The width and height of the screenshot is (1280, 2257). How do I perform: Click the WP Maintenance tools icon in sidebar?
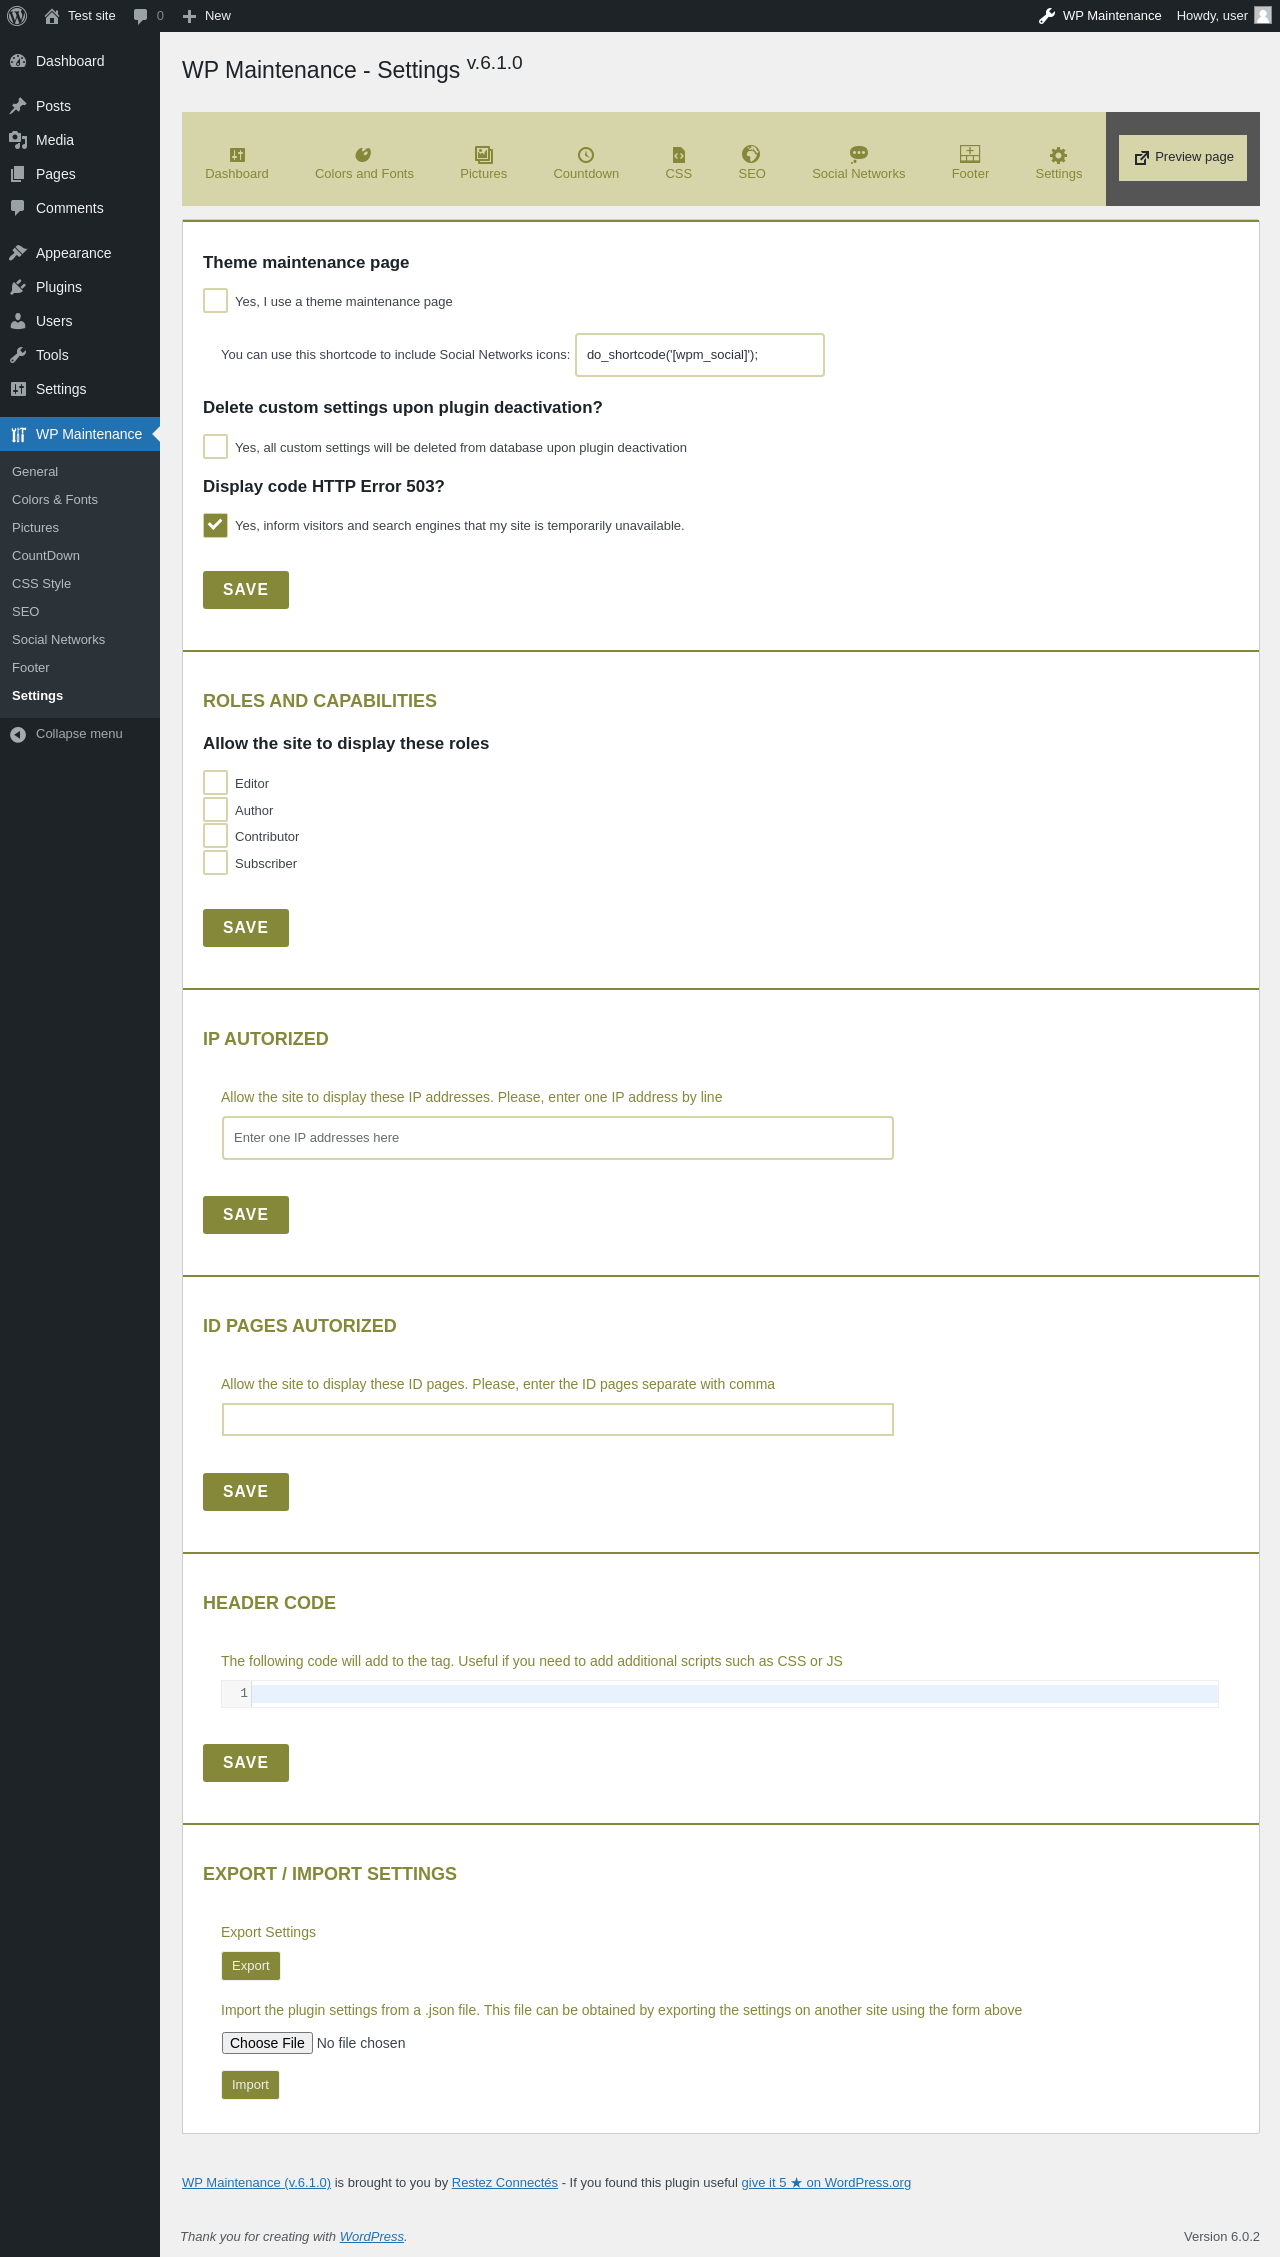coord(18,434)
